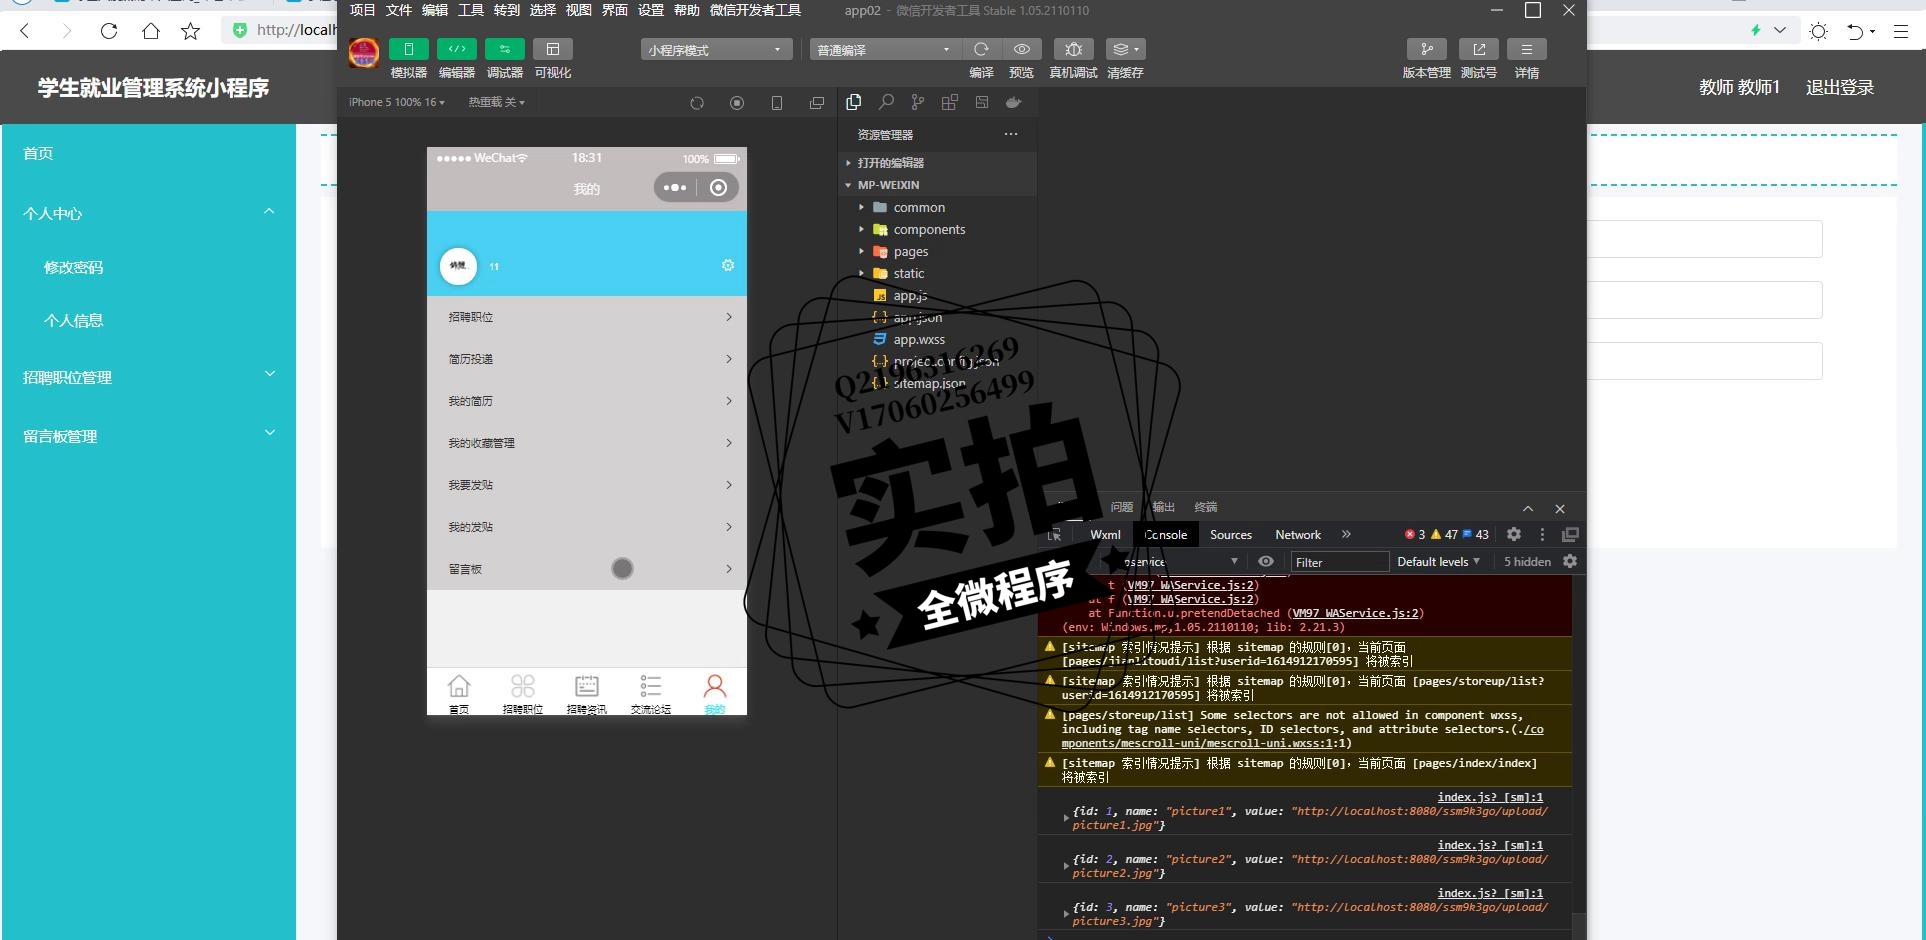Refresh the simulator
This screenshot has width=1926, height=940.
coord(697,103)
